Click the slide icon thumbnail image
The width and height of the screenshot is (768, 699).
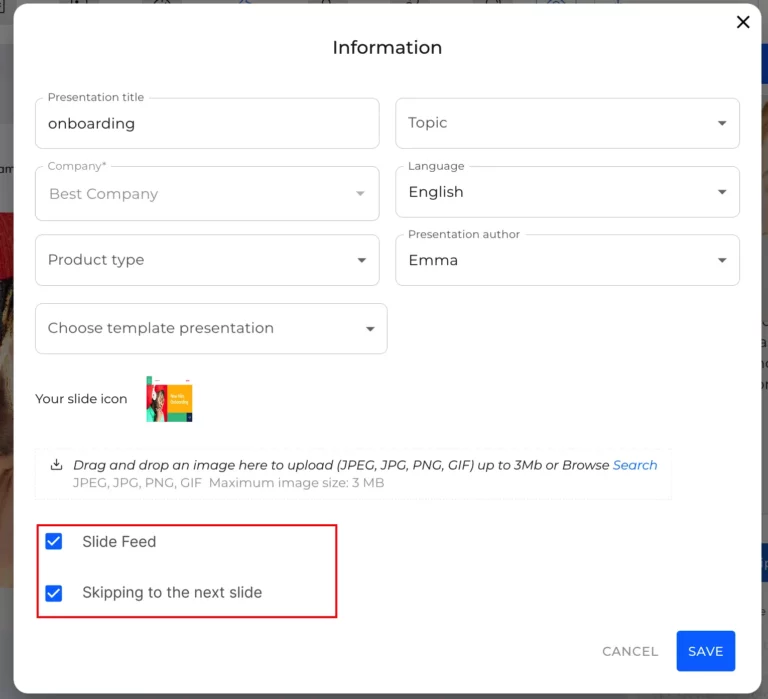click(x=169, y=399)
